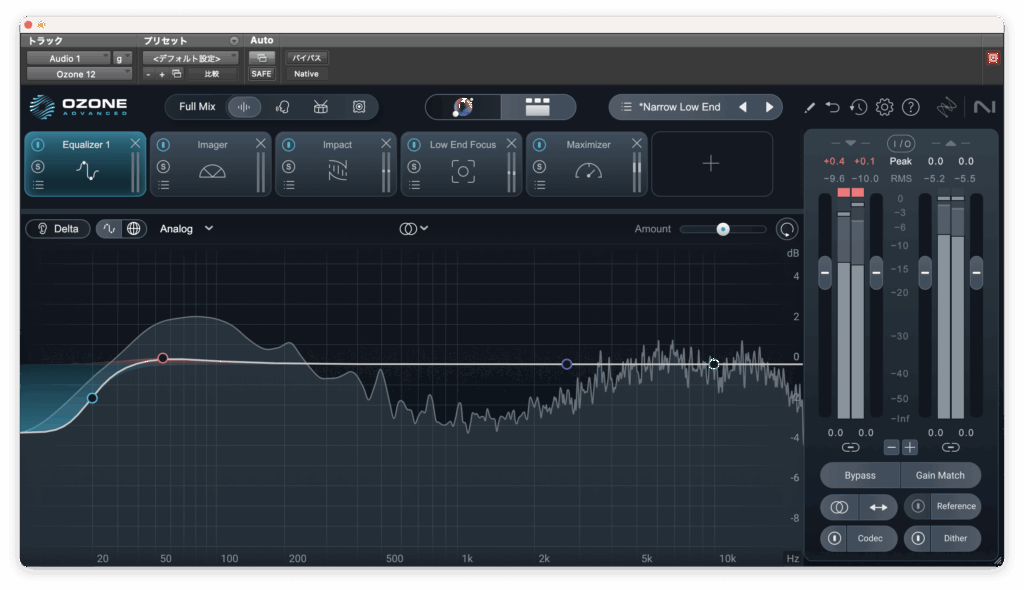This screenshot has width=1024, height=590.
Task: Open the stereo channel mode dropdown
Action: (414, 229)
